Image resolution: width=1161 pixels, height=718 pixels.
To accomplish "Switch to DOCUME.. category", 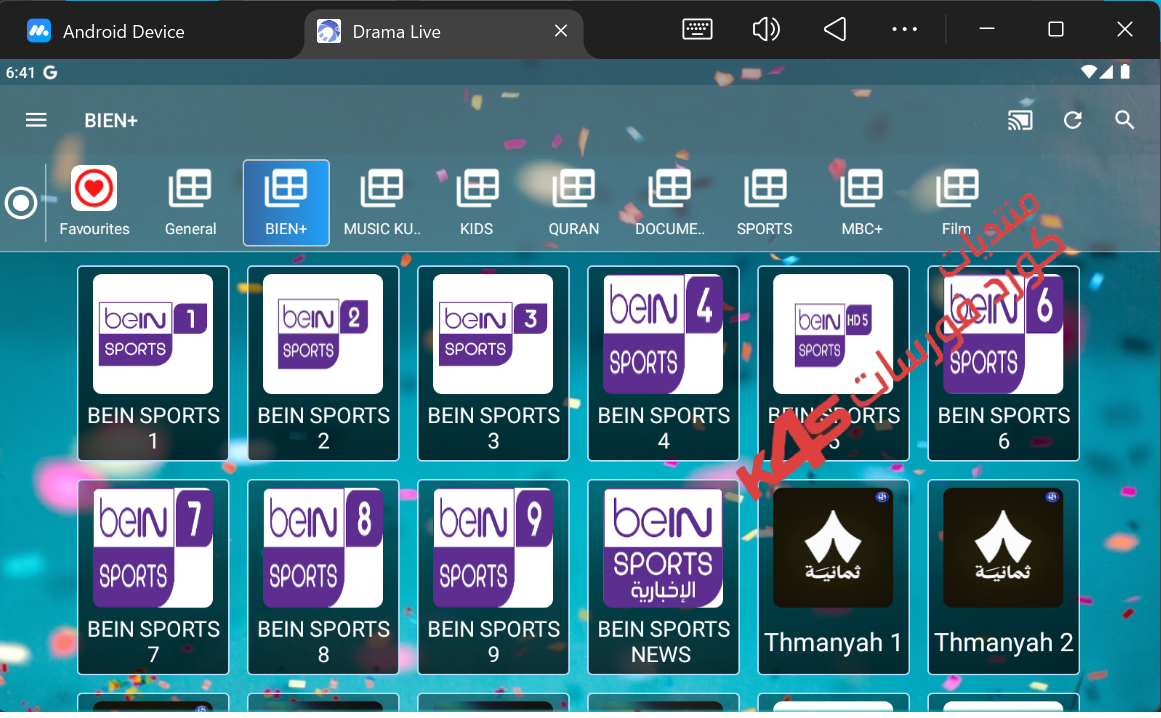I will pos(669,202).
